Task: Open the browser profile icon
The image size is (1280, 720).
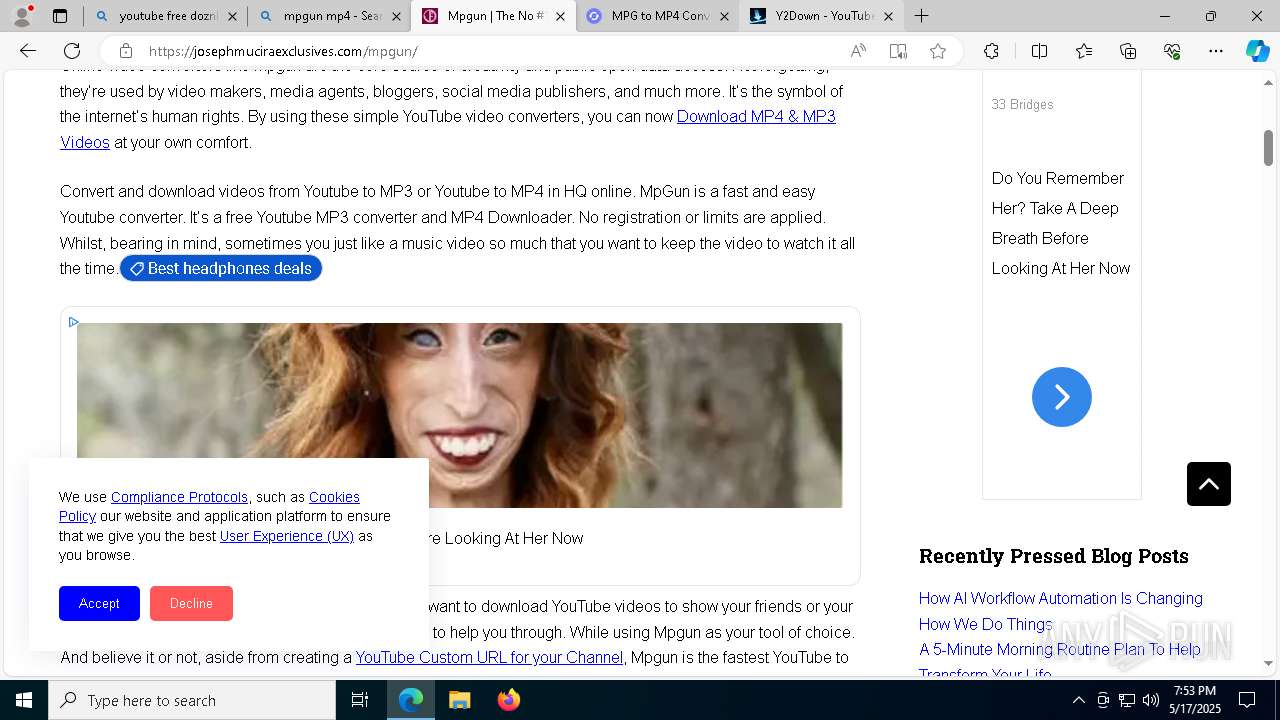Action: pos(22,16)
